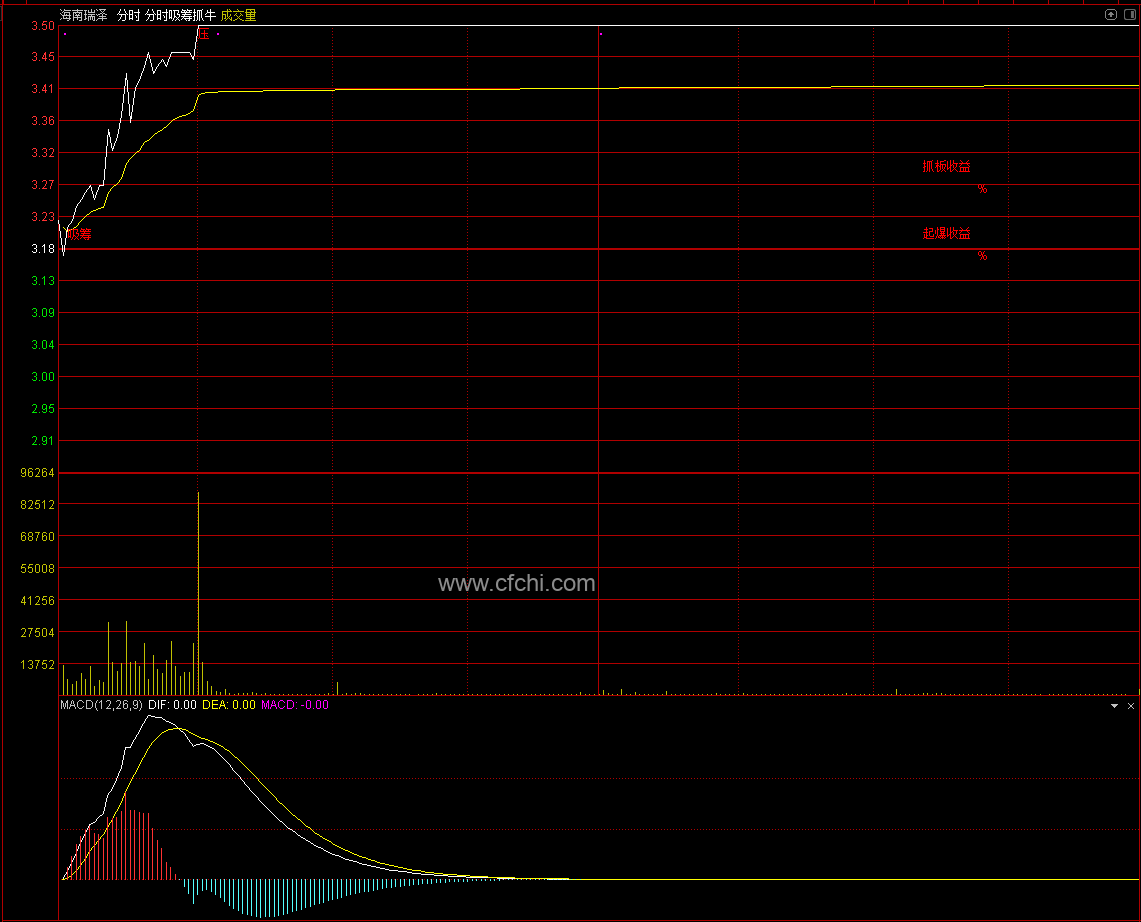
Task: Select the stock name 海南瑞泽
Action: (x=84, y=15)
